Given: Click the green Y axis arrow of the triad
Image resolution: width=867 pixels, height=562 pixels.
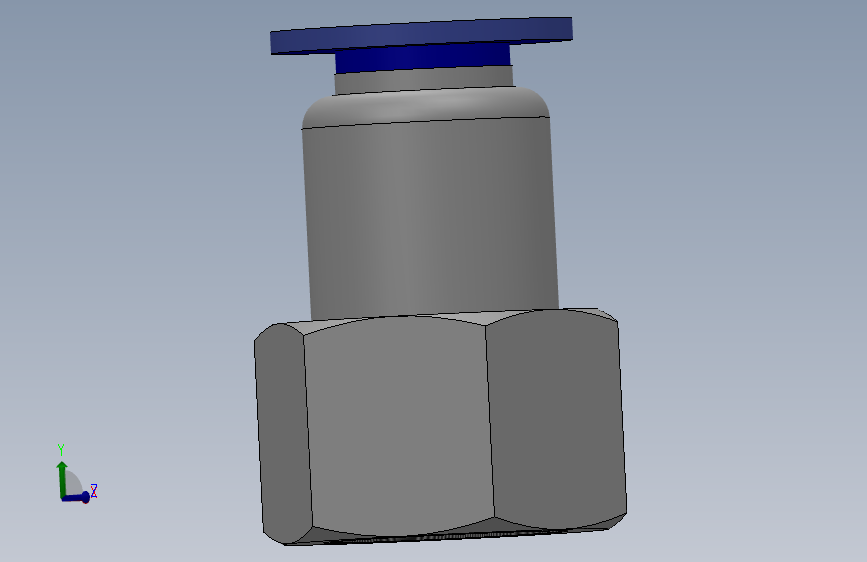Looking at the screenshot, I should point(62,478).
